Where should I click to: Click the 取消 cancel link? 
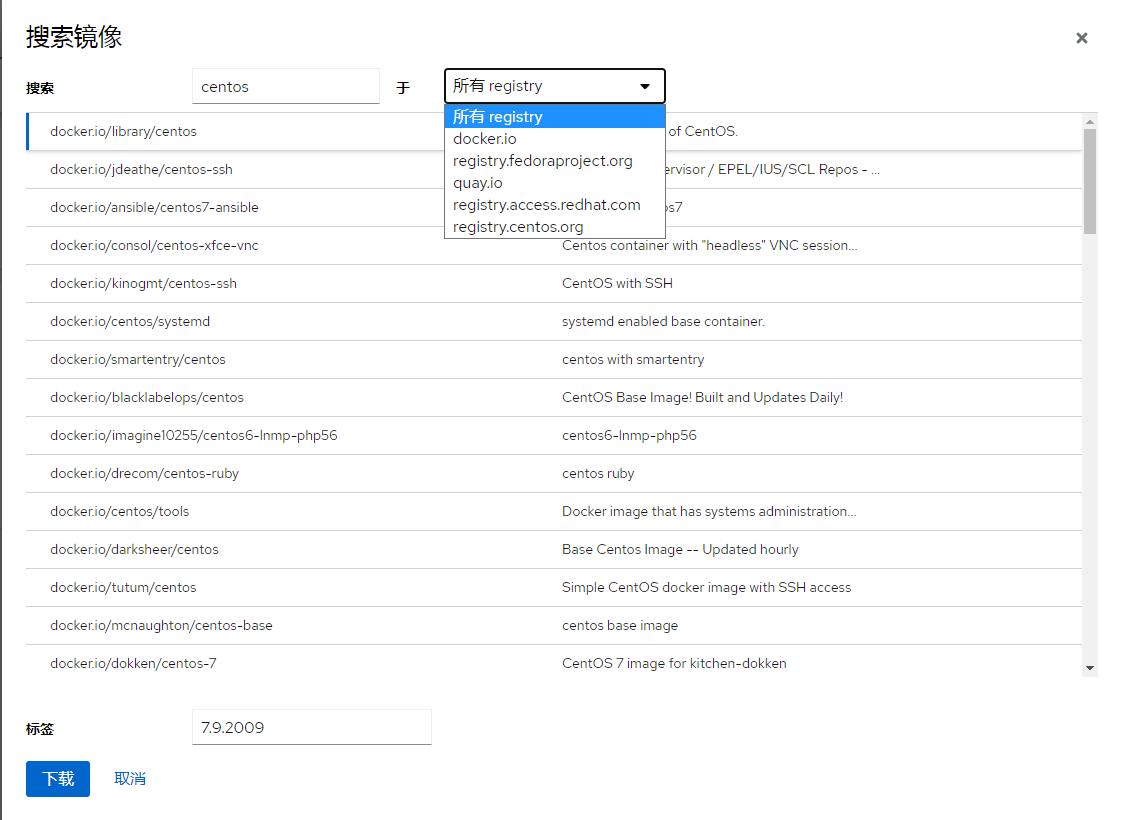click(130, 778)
